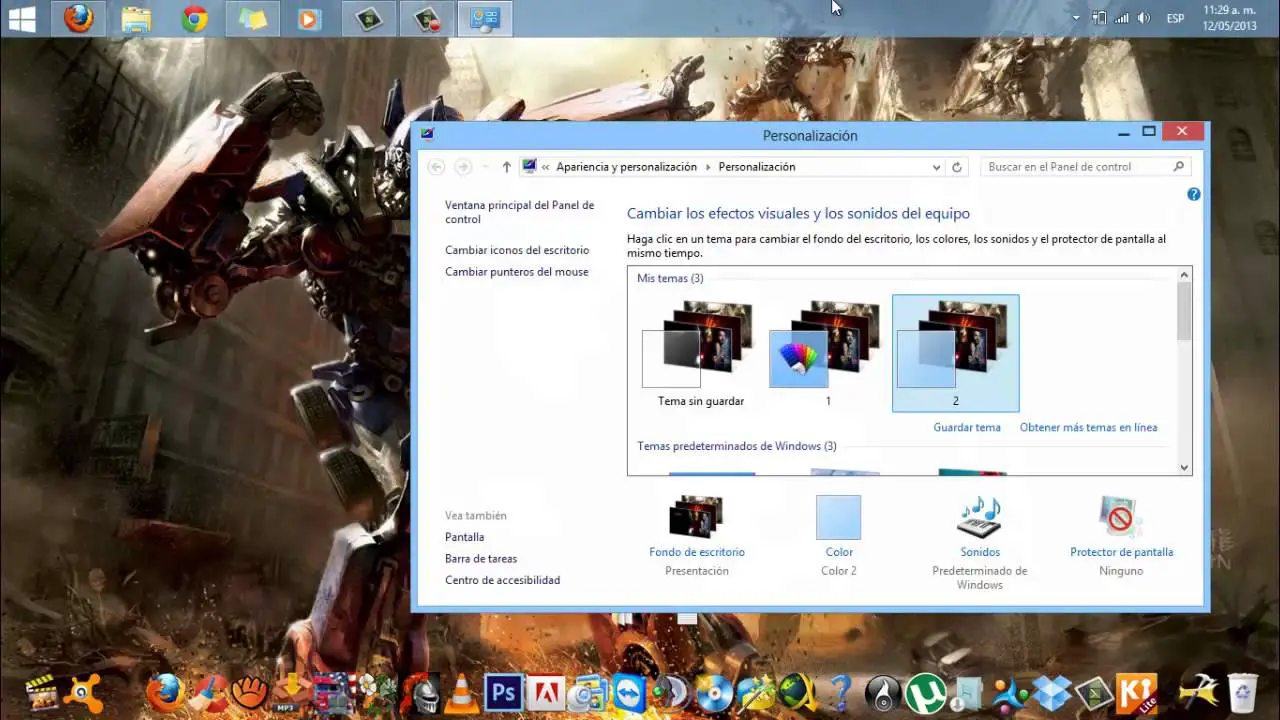Expand the chevron after 'Apariencia y personalización'
1280x720 pixels.
[708, 167]
